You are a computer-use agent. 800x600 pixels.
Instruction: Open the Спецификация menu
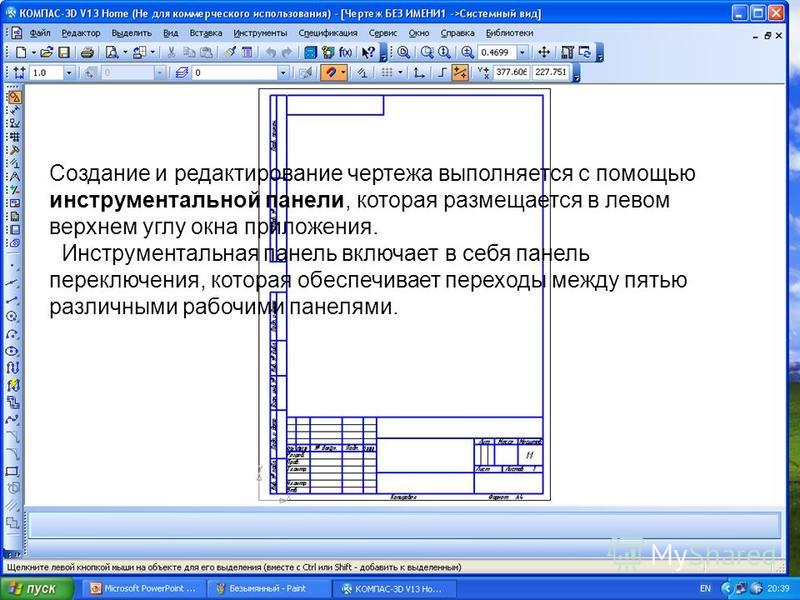pyautogui.click(x=328, y=33)
